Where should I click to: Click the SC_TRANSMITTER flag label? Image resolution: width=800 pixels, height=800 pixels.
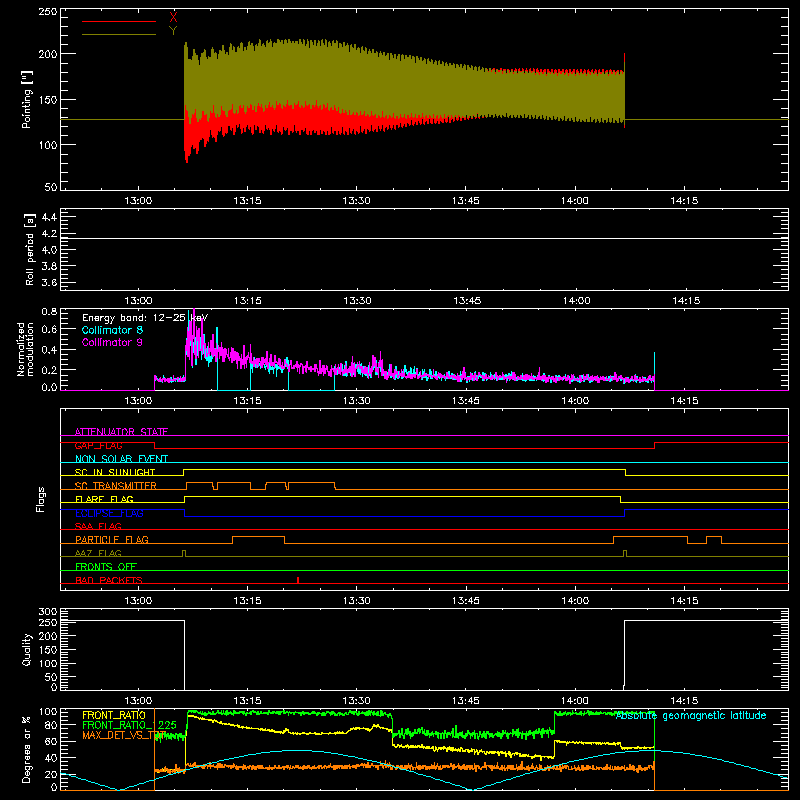[x=116, y=486]
